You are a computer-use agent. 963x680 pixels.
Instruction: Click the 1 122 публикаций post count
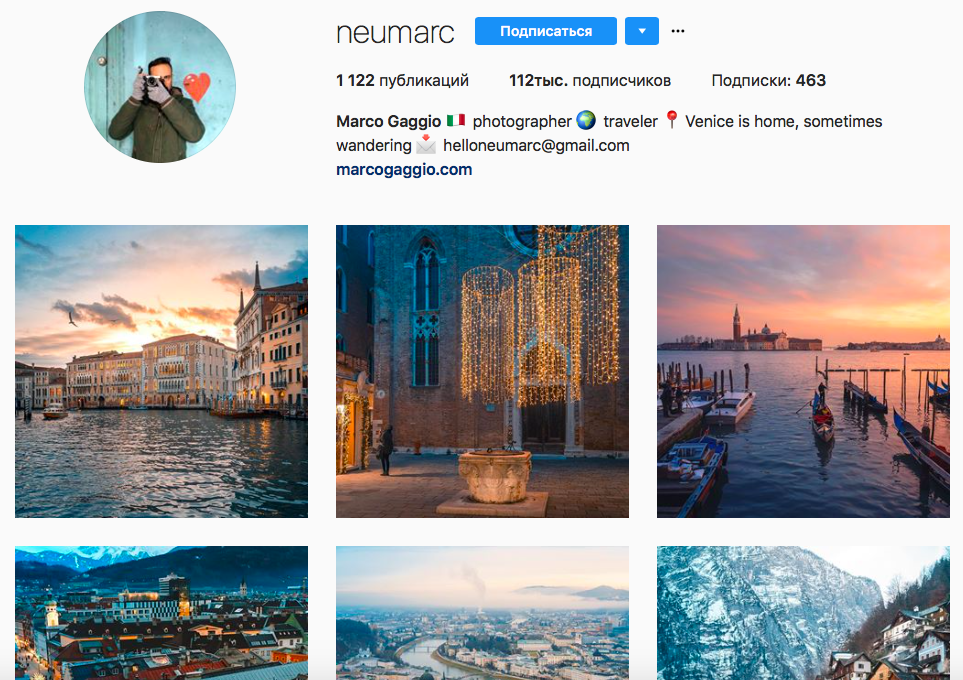point(402,81)
